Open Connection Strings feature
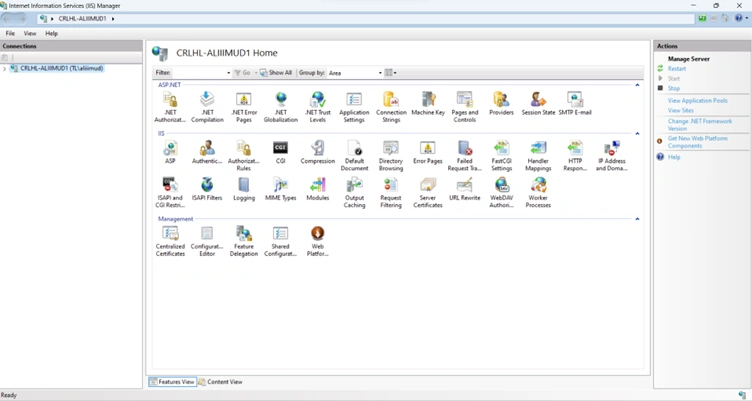The height and width of the screenshot is (401, 752). tap(391, 107)
